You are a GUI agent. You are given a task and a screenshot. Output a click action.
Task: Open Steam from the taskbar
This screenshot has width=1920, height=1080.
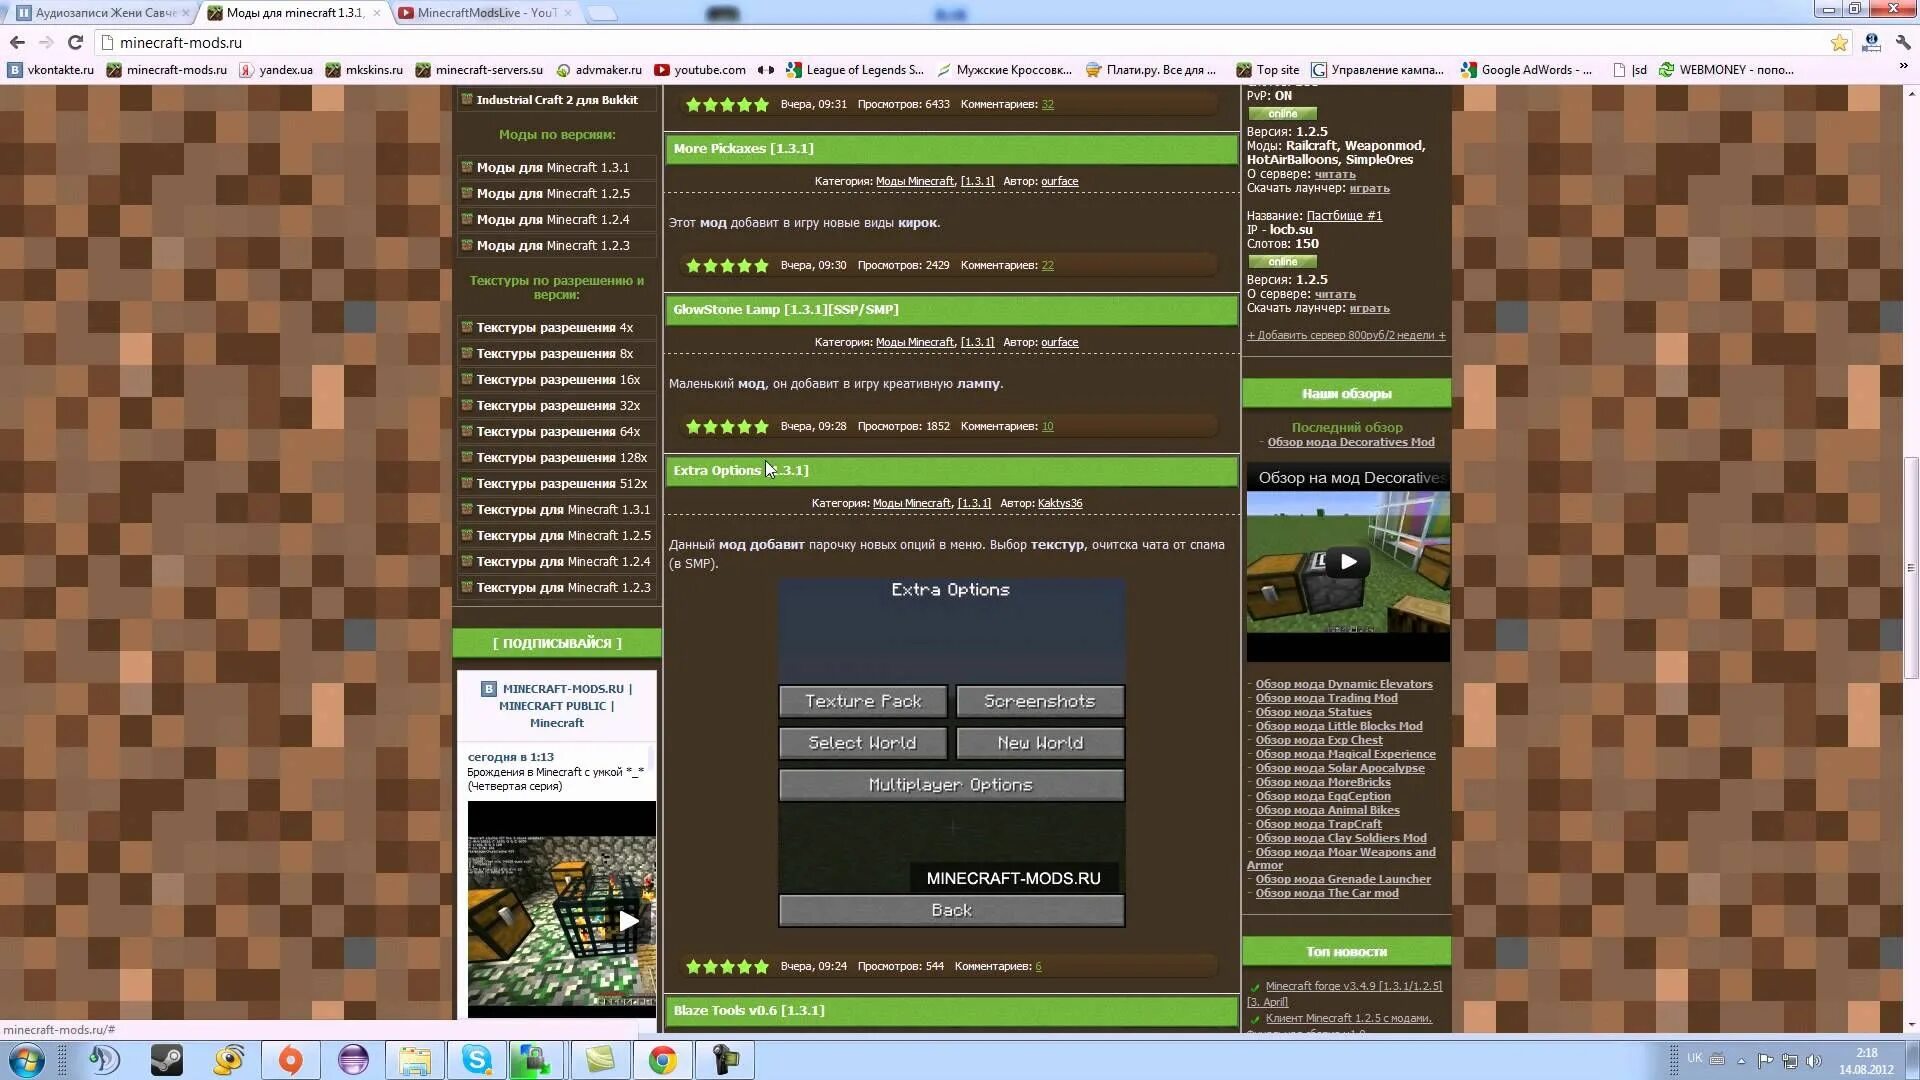166,1060
